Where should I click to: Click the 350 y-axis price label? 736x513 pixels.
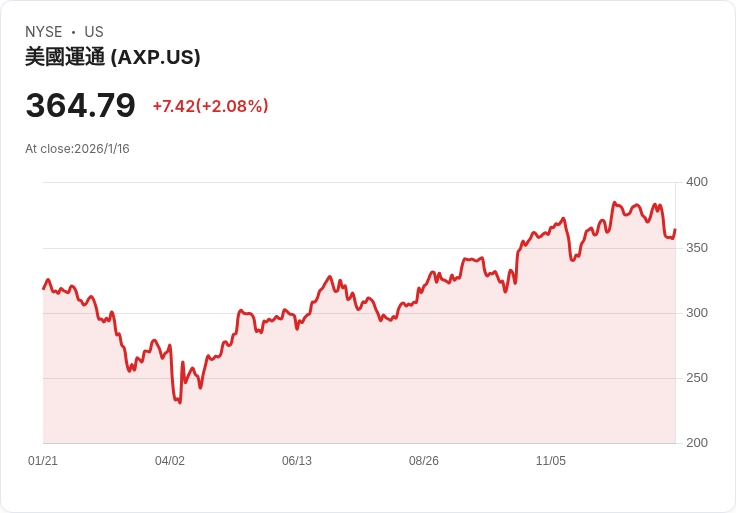(x=697, y=248)
